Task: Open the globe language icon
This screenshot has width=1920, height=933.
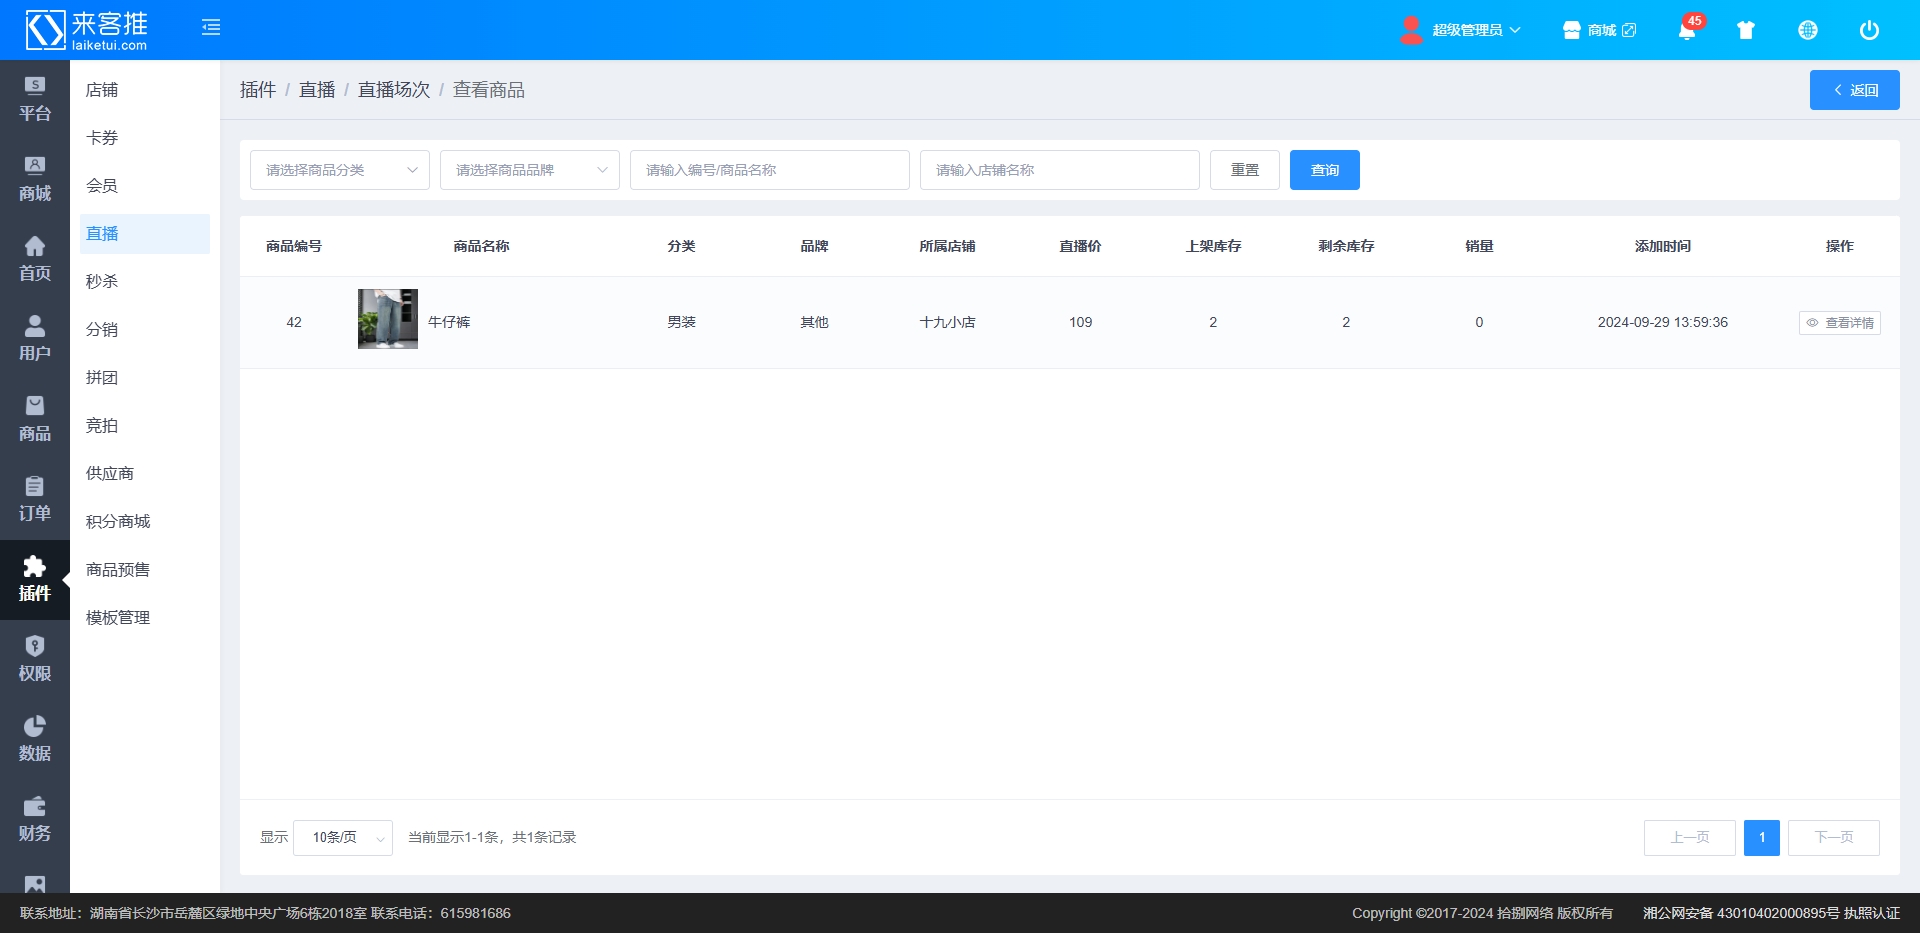Action: [1808, 30]
